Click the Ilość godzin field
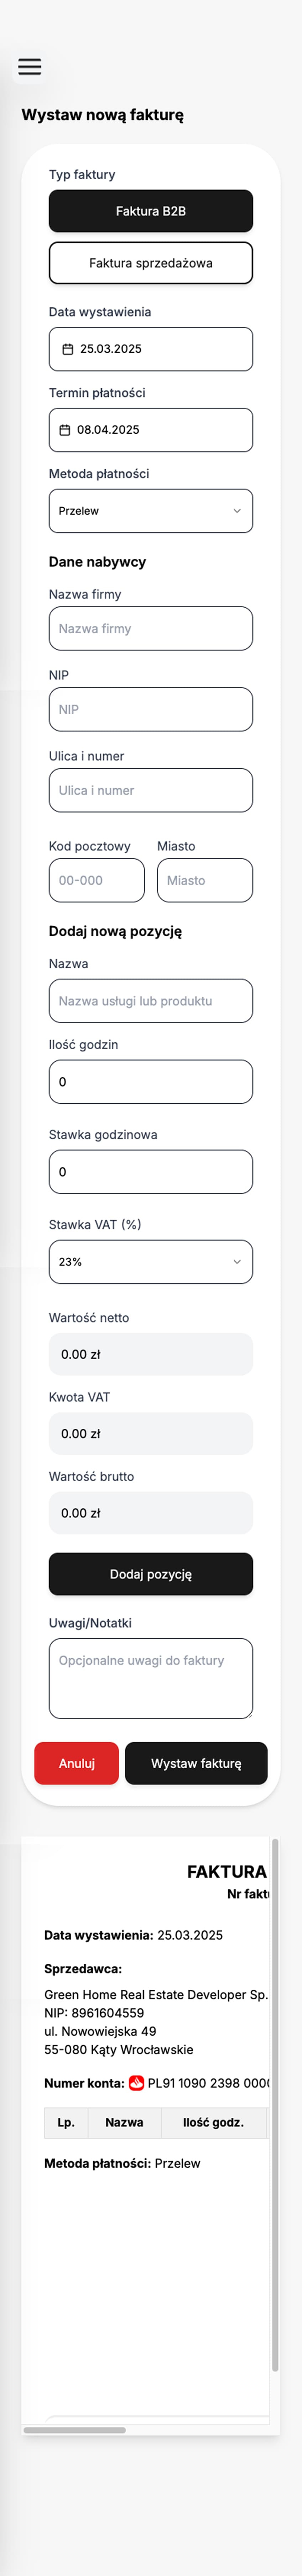 point(151,1082)
